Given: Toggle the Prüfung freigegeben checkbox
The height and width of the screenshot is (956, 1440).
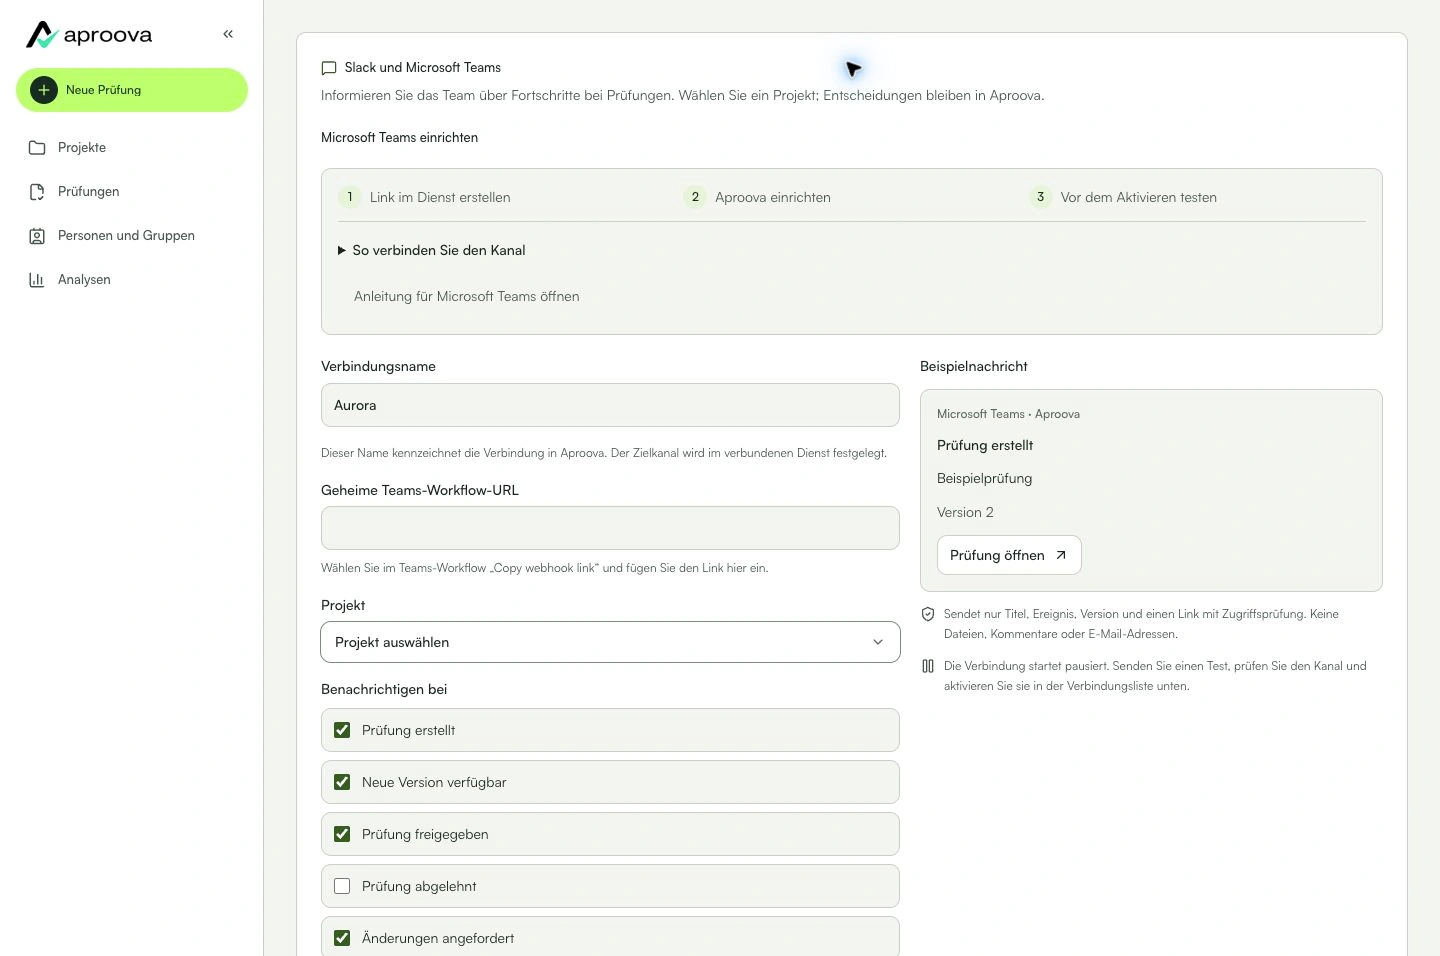Looking at the screenshot, I should pyautogui.click(x=342, y=834).
